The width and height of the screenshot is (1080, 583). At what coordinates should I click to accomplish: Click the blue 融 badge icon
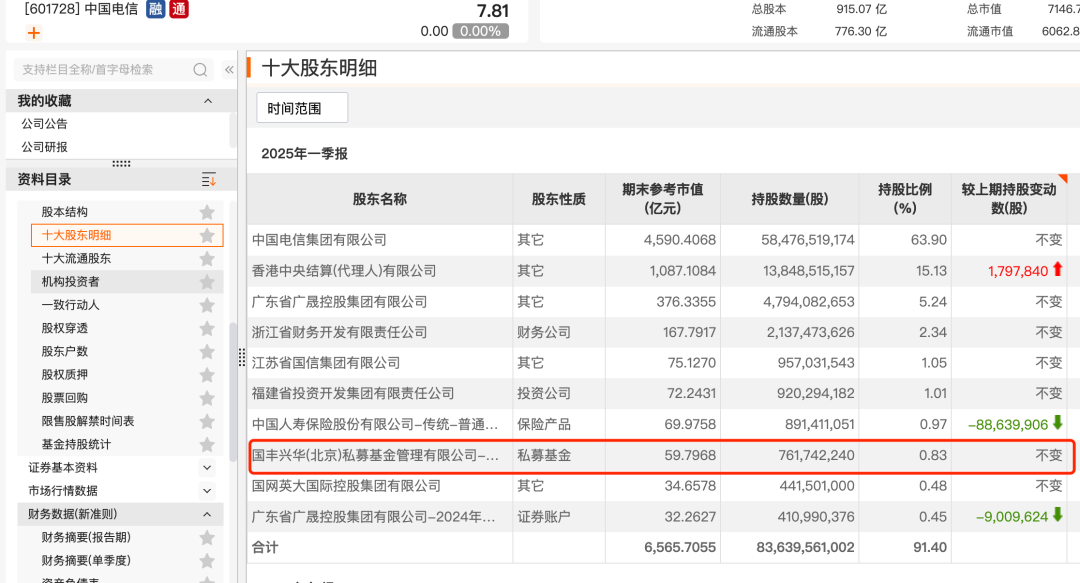[x=156, y=9]
